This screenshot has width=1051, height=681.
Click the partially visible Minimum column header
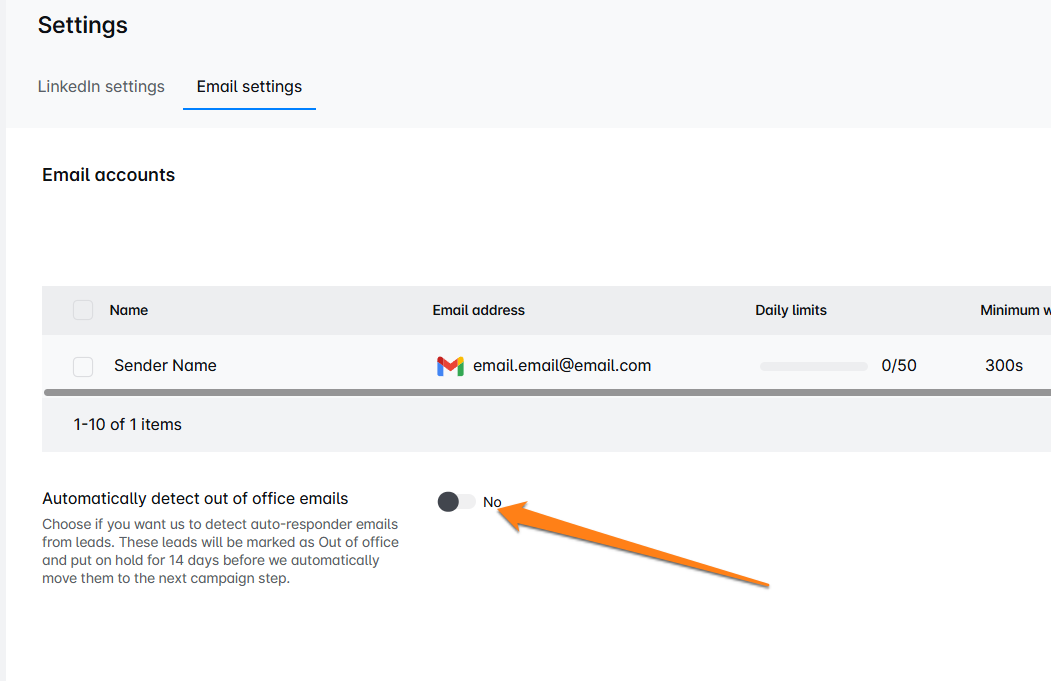tap(1012, 310)
